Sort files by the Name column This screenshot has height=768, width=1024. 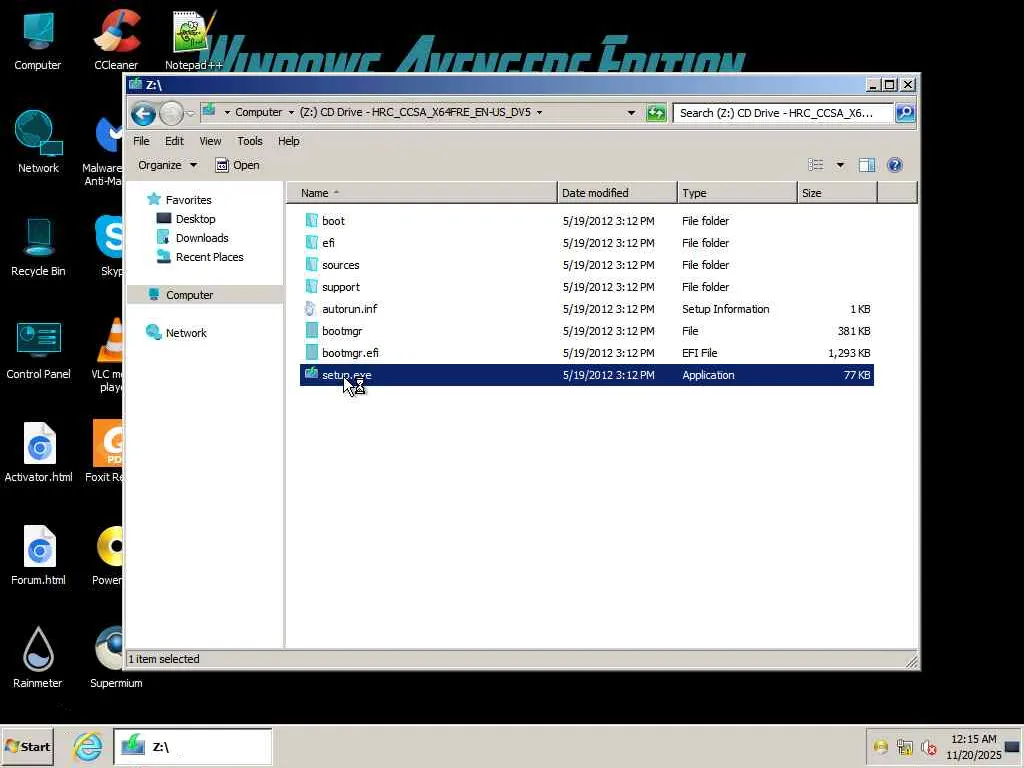[x=422, y=193]
